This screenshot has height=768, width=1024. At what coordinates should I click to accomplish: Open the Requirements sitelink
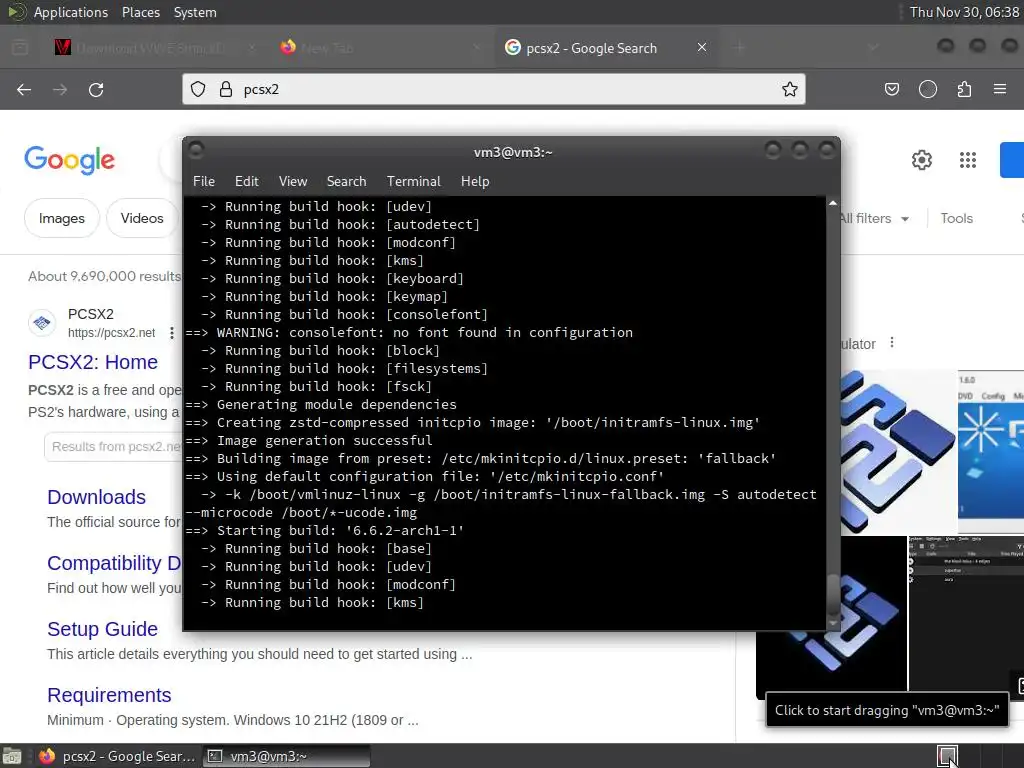coord(109,696)
